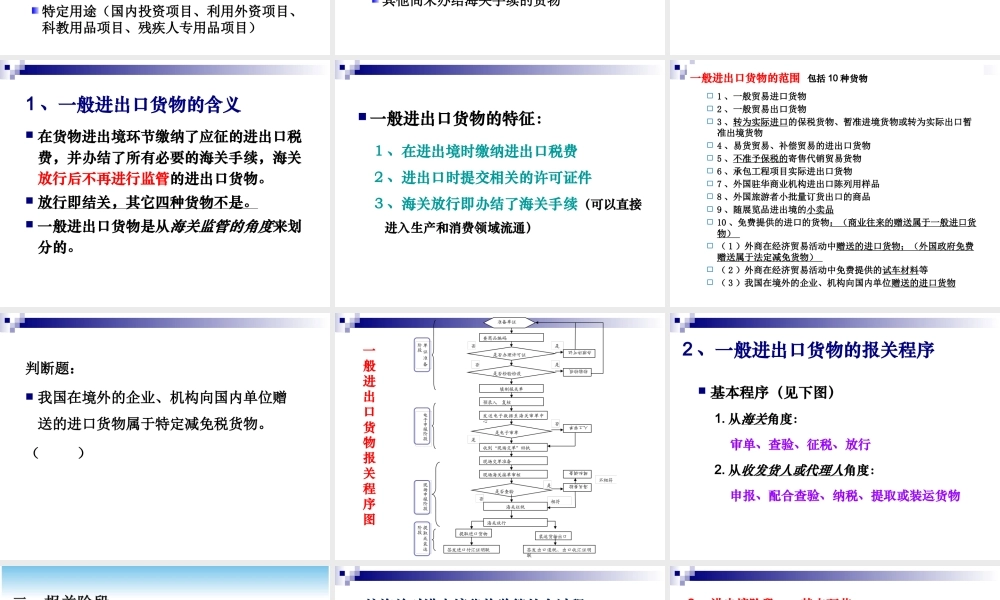
Task: Click the line 3、海关放行即办结了海关手续
Action: (x=476, y=204)
